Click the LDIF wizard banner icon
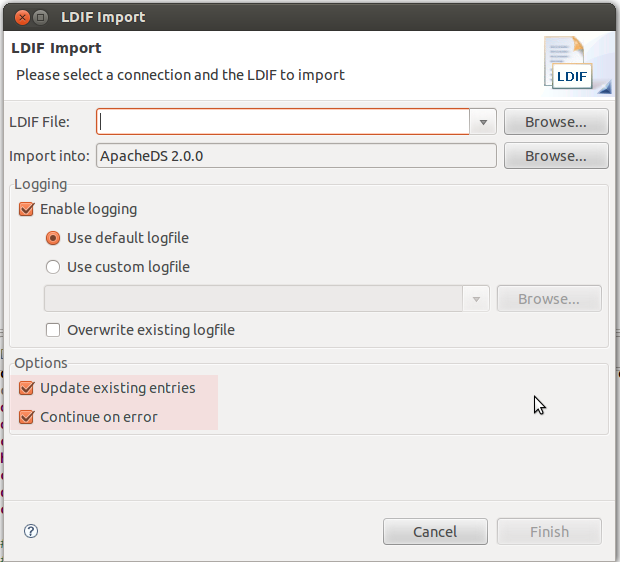 [575, 65]
